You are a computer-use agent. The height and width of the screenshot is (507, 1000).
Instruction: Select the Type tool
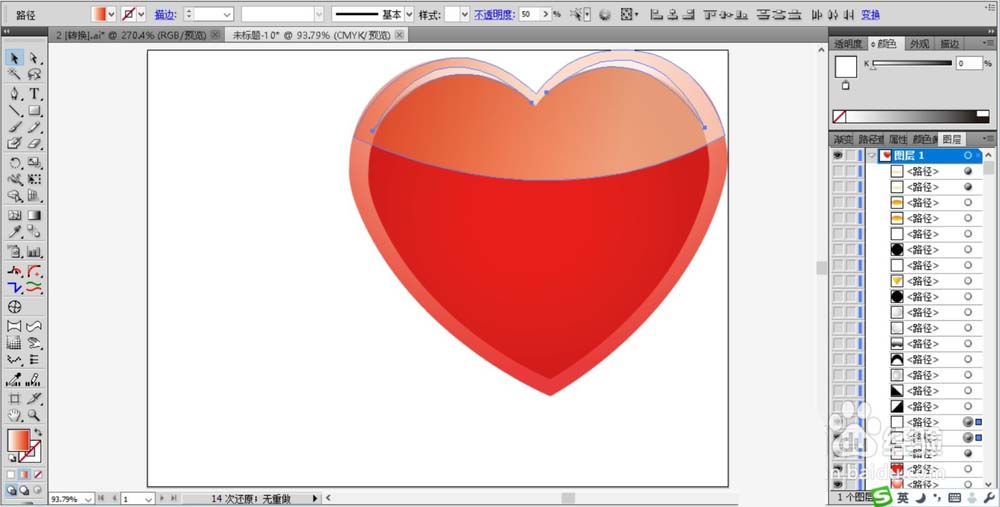[34, 94]
